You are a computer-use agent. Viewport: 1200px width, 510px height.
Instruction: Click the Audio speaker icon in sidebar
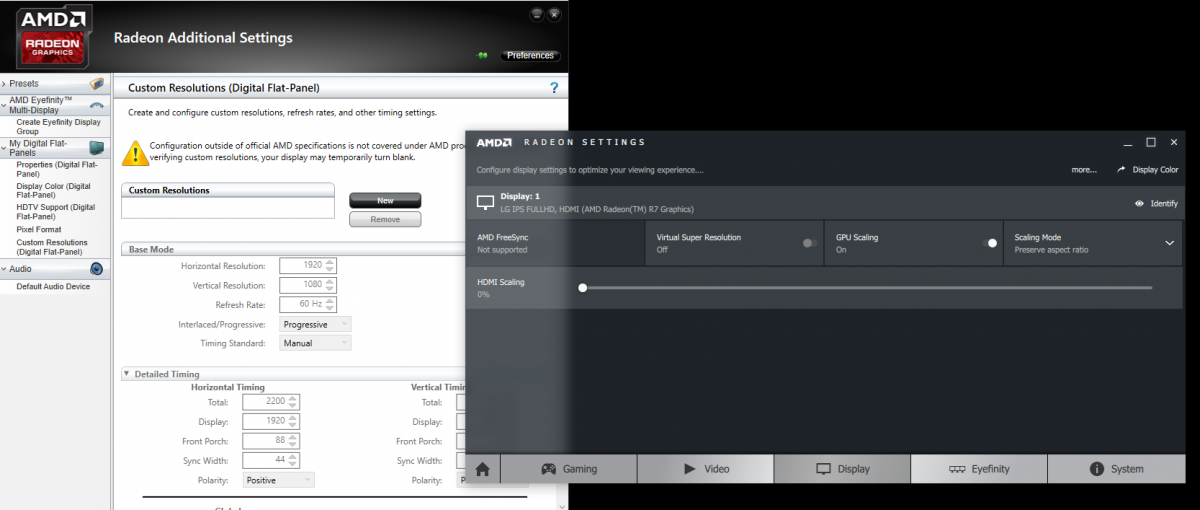tap(97, 269)
